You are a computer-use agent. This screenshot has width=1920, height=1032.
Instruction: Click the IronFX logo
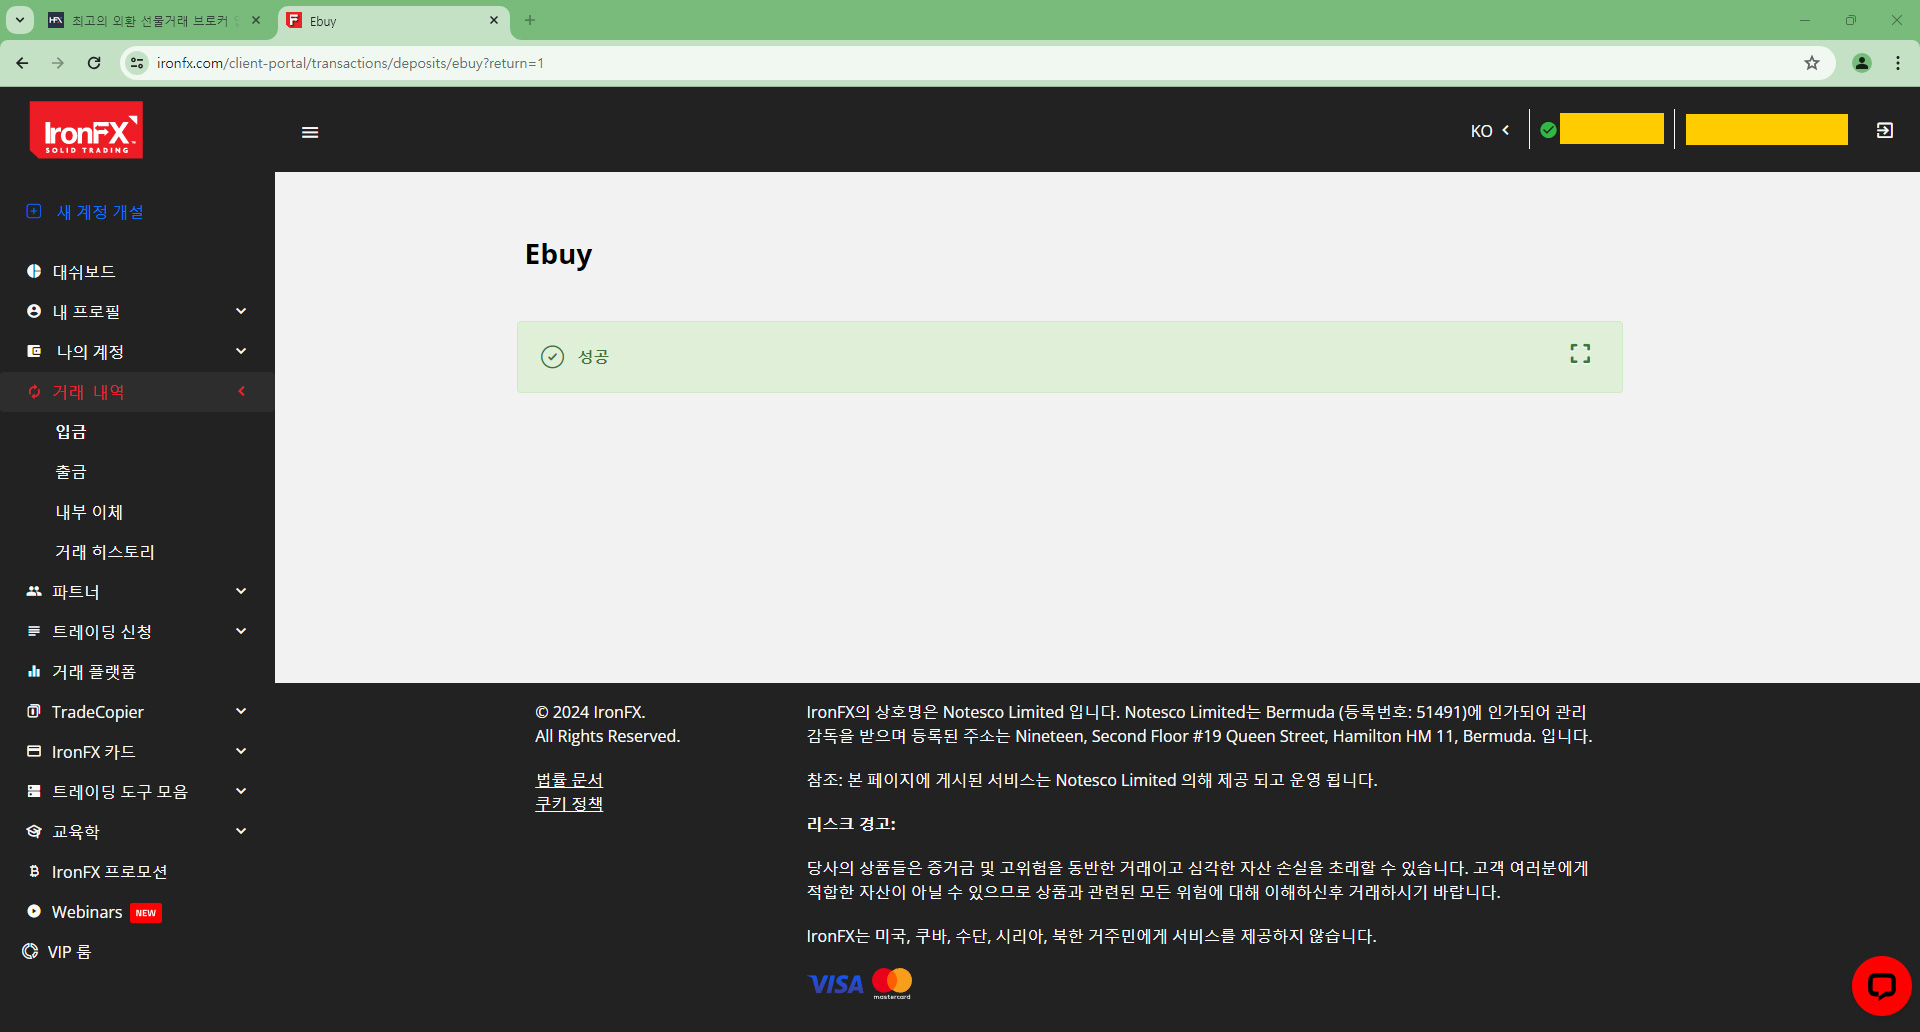[86, 130]
